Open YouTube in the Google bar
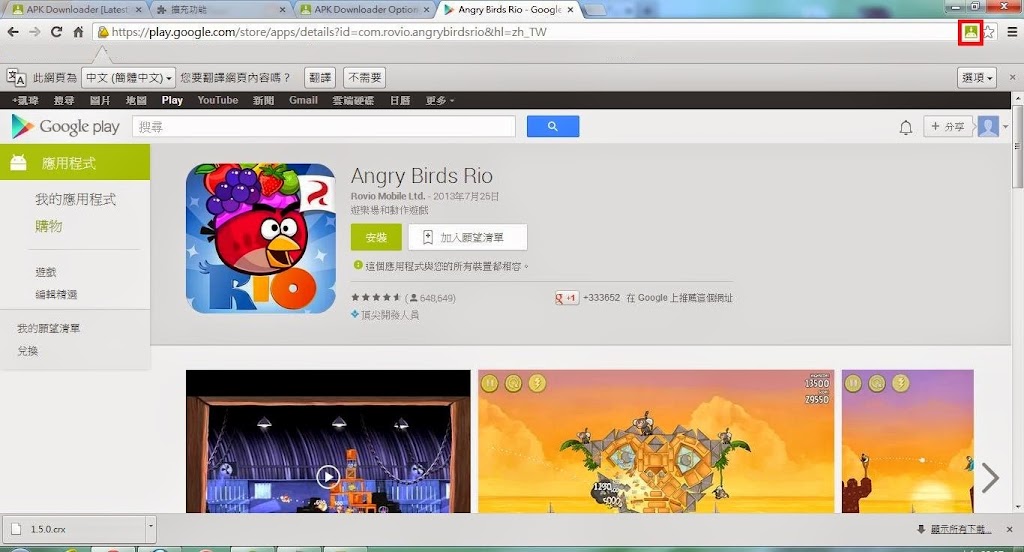Image resolution: width=1024 pixels, height=552 pixels. pyautogui.click(x=217, y=101)
